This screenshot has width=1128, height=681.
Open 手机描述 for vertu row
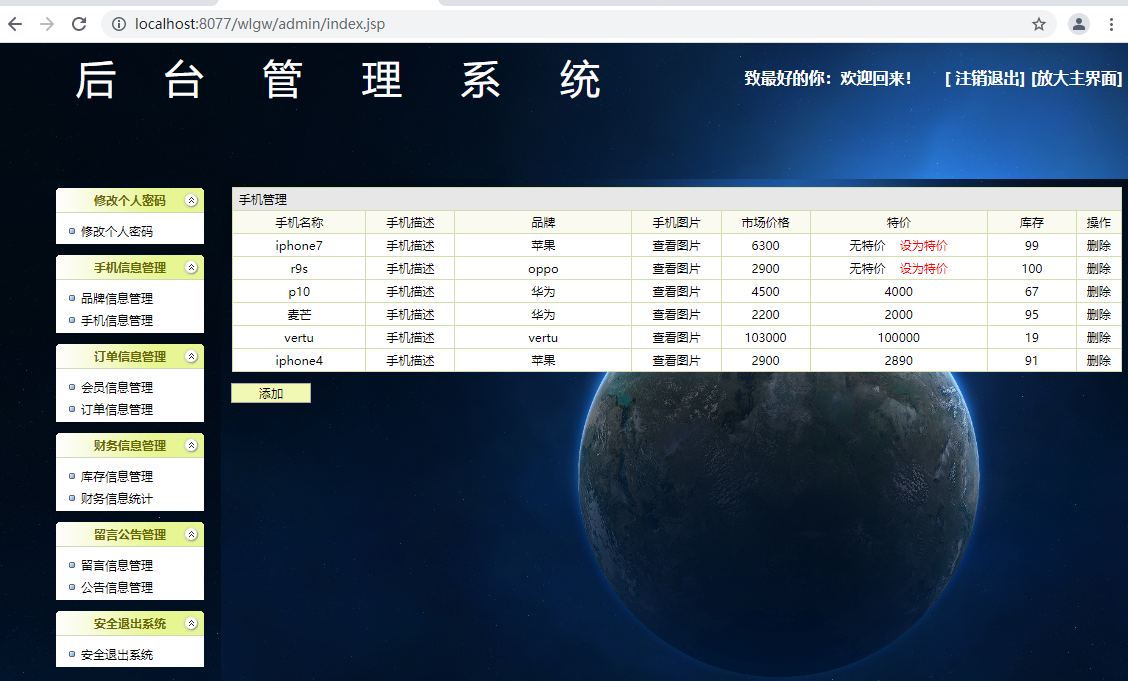410,338
